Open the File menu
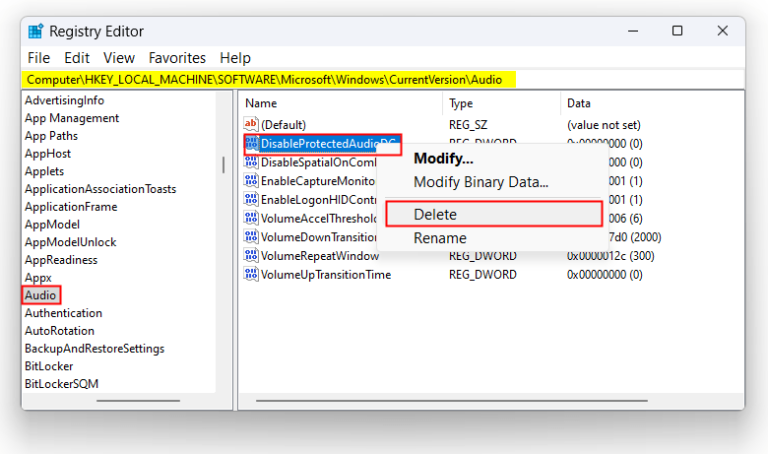Image resolution: width=768 pixels, height=454 pixels. 38,58
